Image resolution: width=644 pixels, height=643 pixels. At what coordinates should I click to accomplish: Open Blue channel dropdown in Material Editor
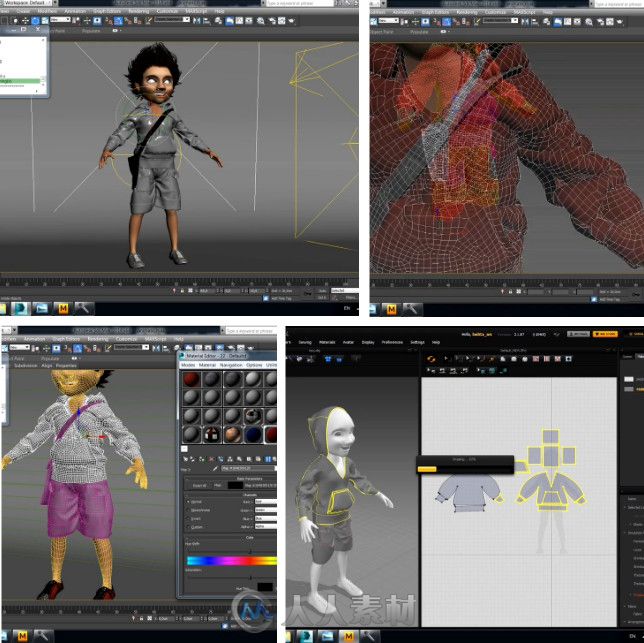click(266, 519)
